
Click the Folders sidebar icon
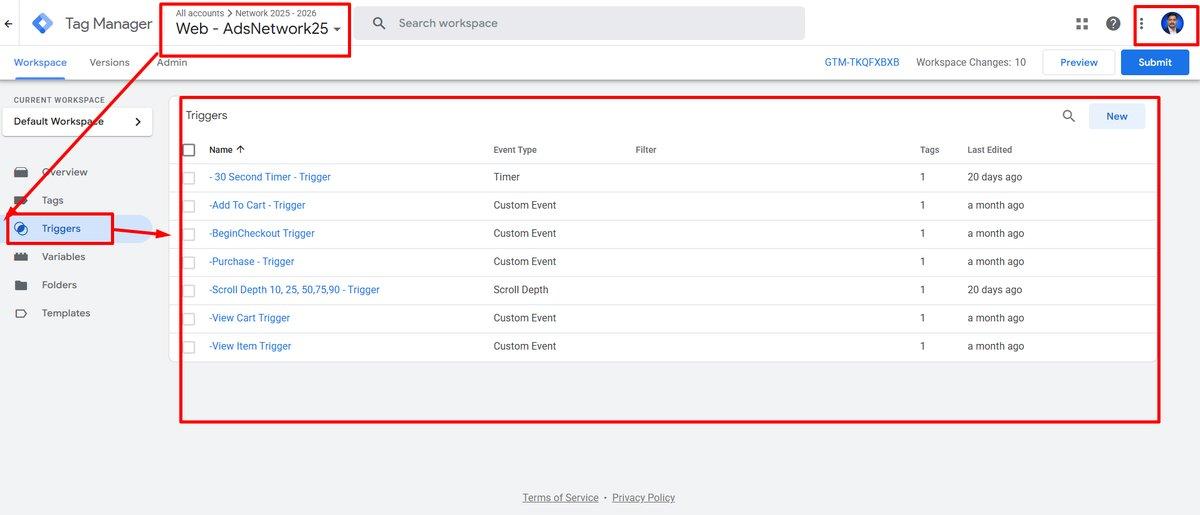(x=21, y=285)
